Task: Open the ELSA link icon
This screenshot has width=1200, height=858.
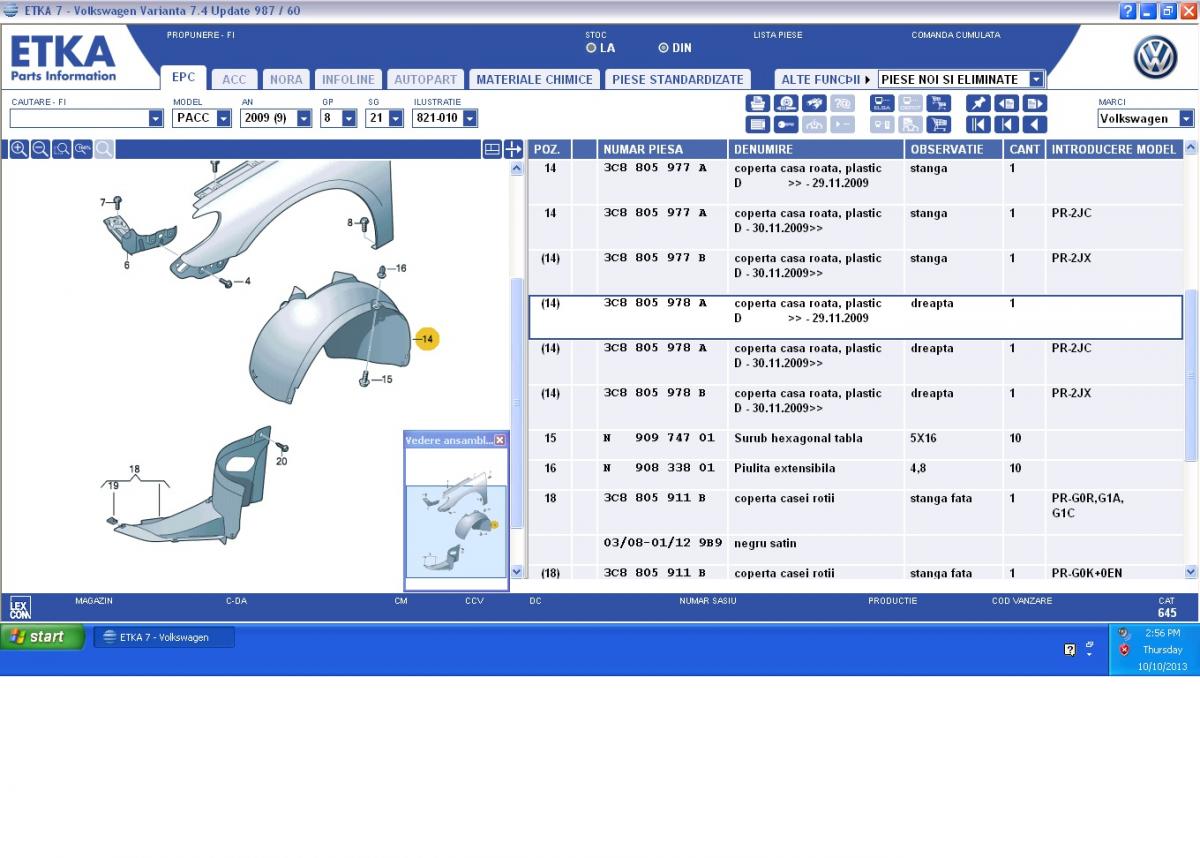Action: tap(882, 103)
